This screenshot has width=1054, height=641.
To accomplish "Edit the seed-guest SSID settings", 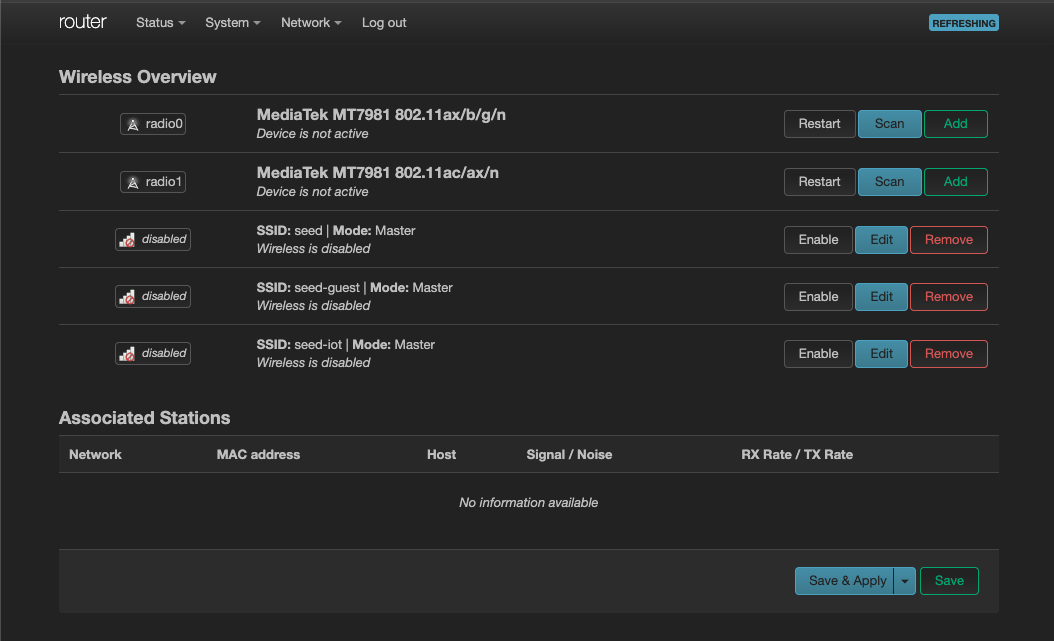I will pos(881,297).
